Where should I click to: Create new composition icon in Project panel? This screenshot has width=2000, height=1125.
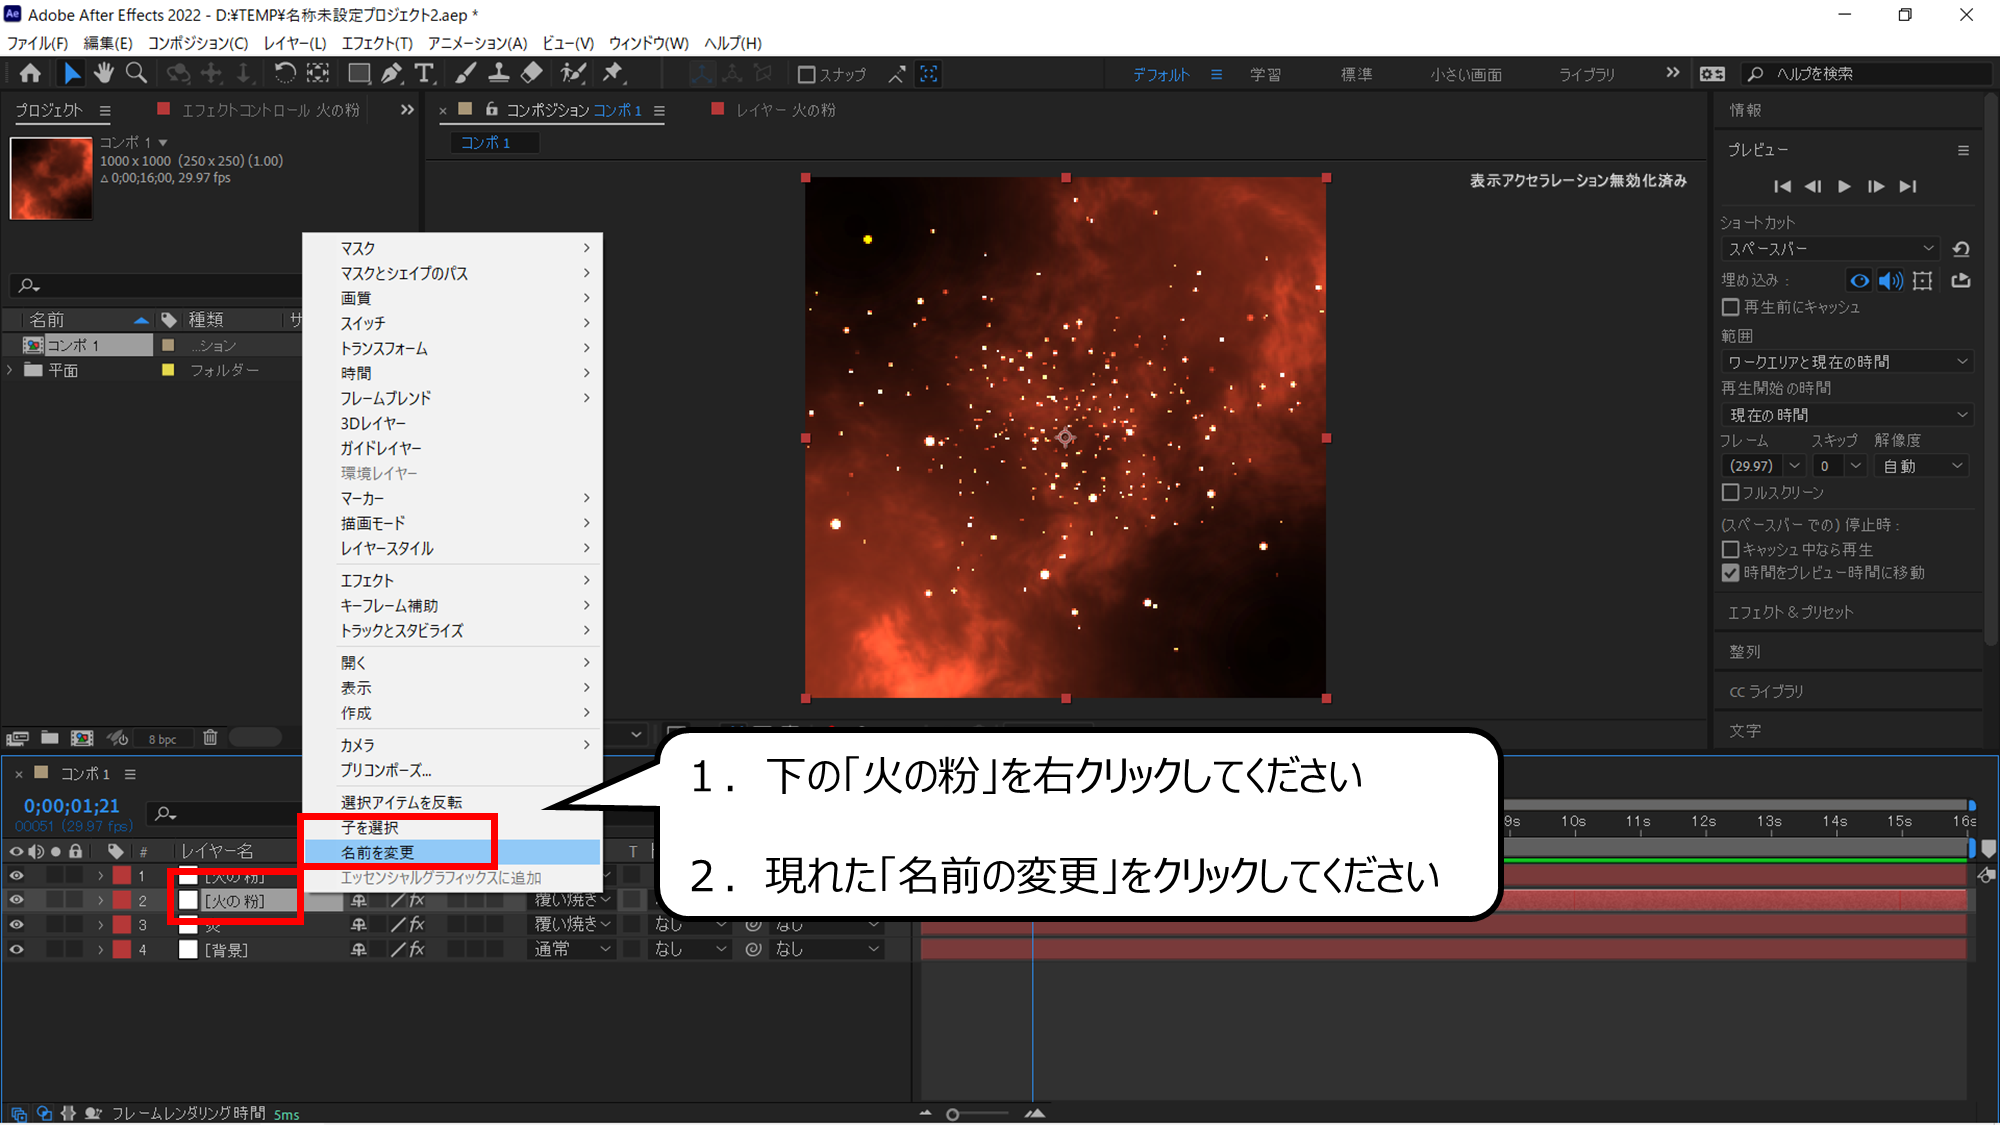[82, 738]
